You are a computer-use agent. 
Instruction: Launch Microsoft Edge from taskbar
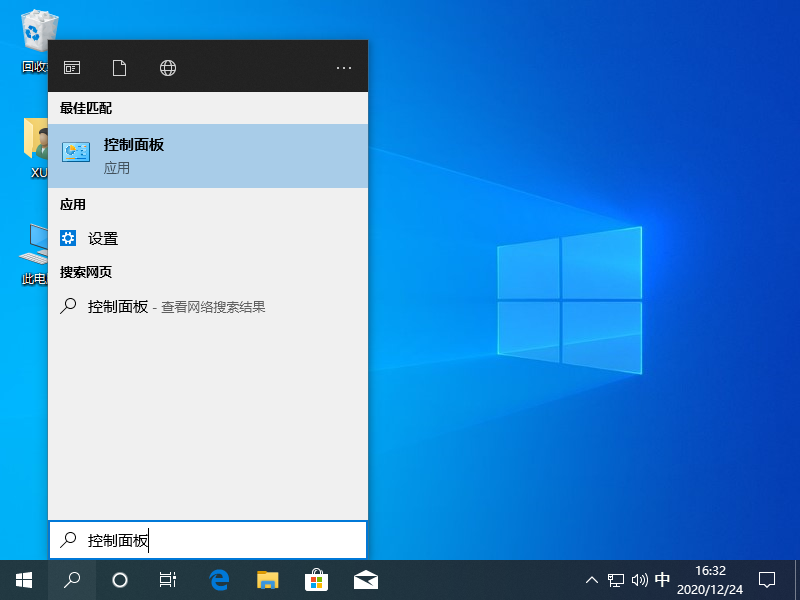point(218,580)
